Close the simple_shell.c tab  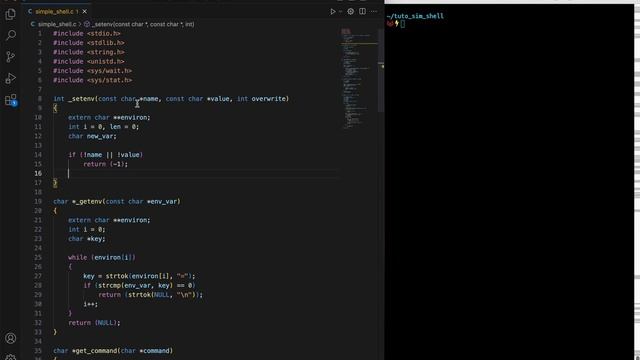click(x=84, y=11)
